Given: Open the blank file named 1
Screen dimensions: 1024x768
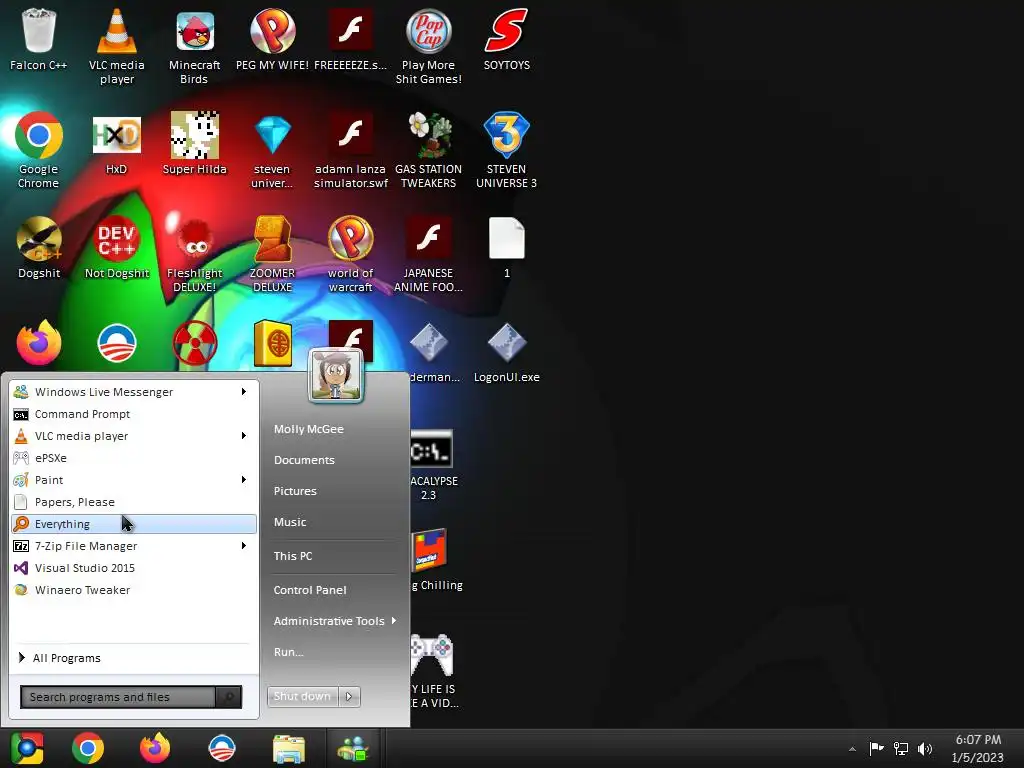Looking at the screenshot, I should pos(507,248).
